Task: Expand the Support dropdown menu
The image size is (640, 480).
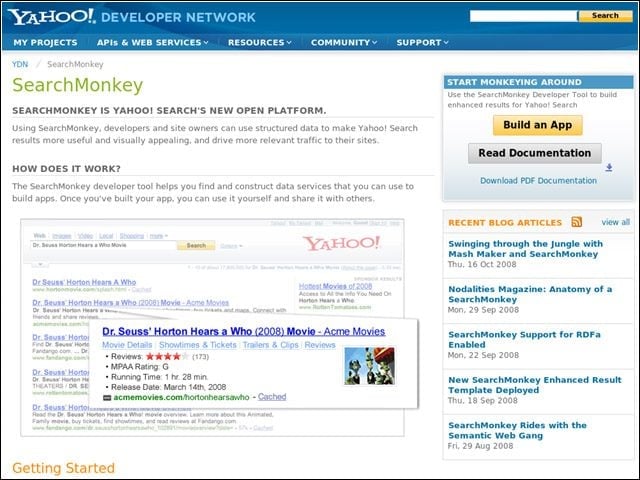Action: [x=422, y=42]
